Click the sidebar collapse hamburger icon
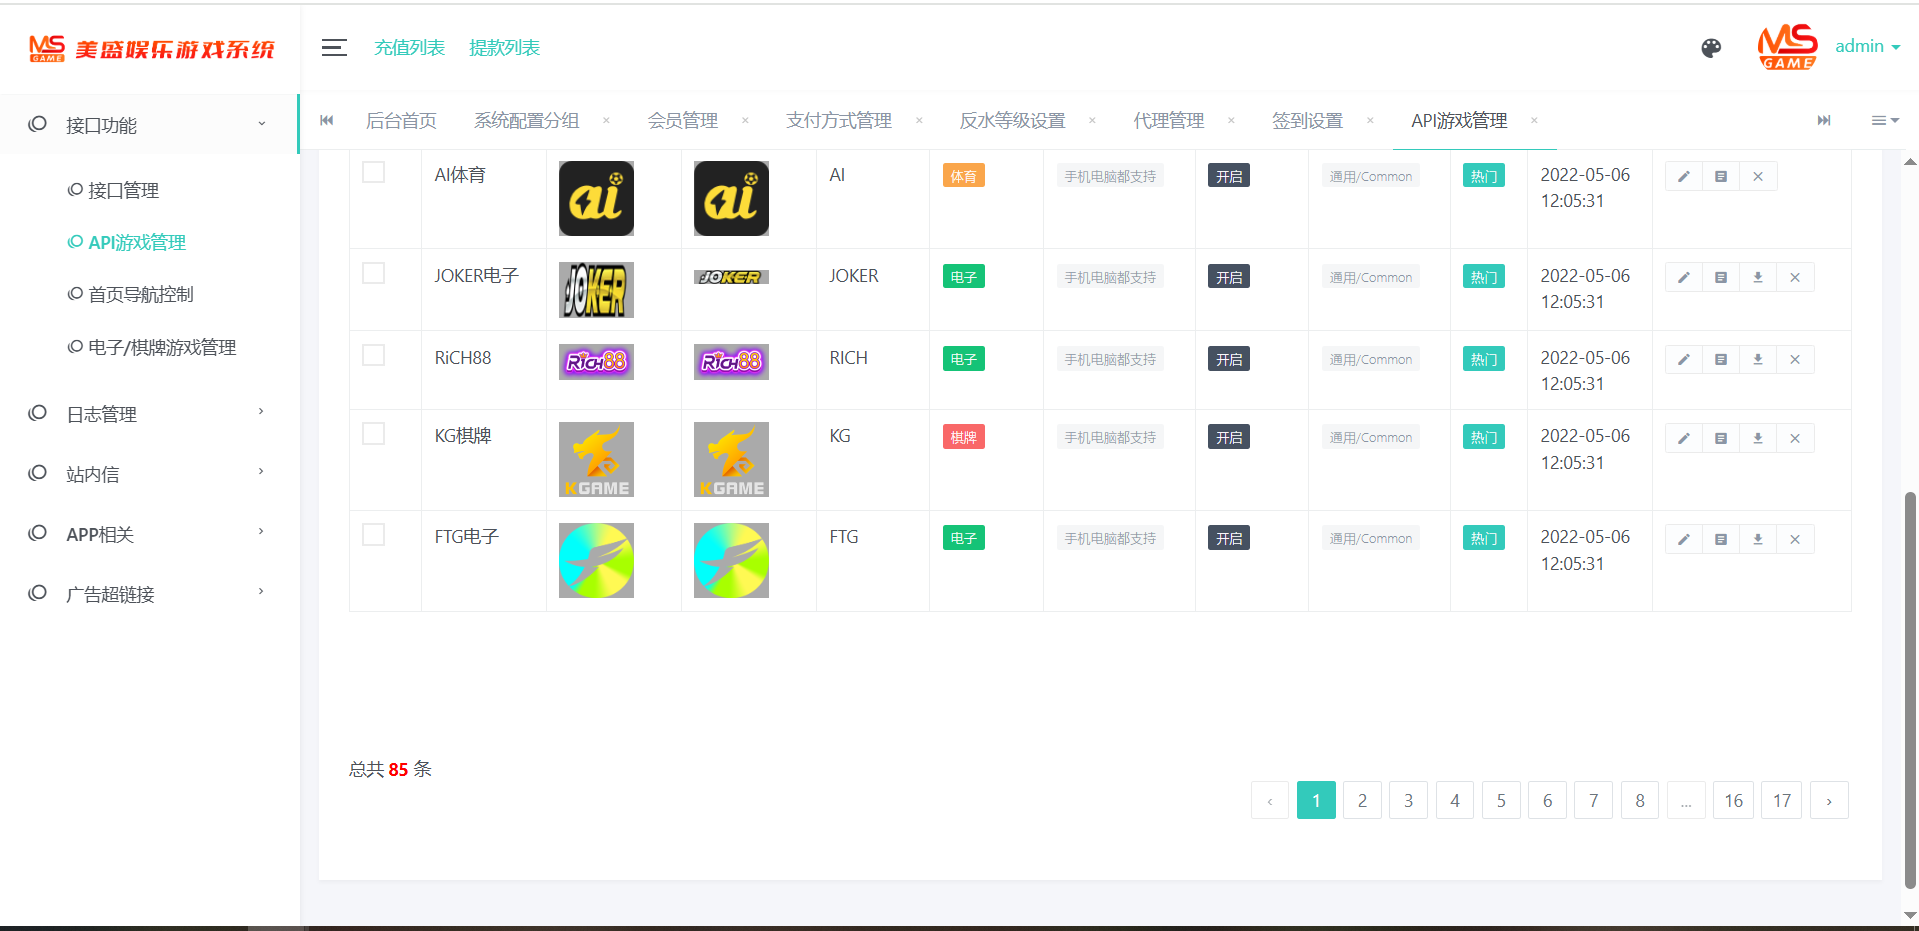Viewport: 1919px width, 931px height. click(x=334, y=47)
